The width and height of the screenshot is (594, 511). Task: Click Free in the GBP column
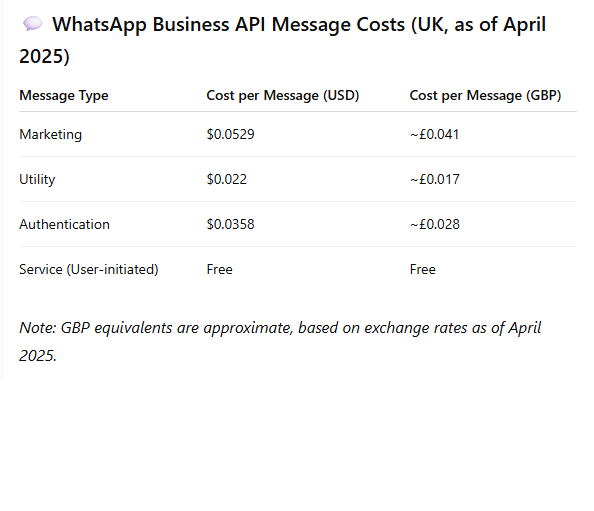pos(423,269)
